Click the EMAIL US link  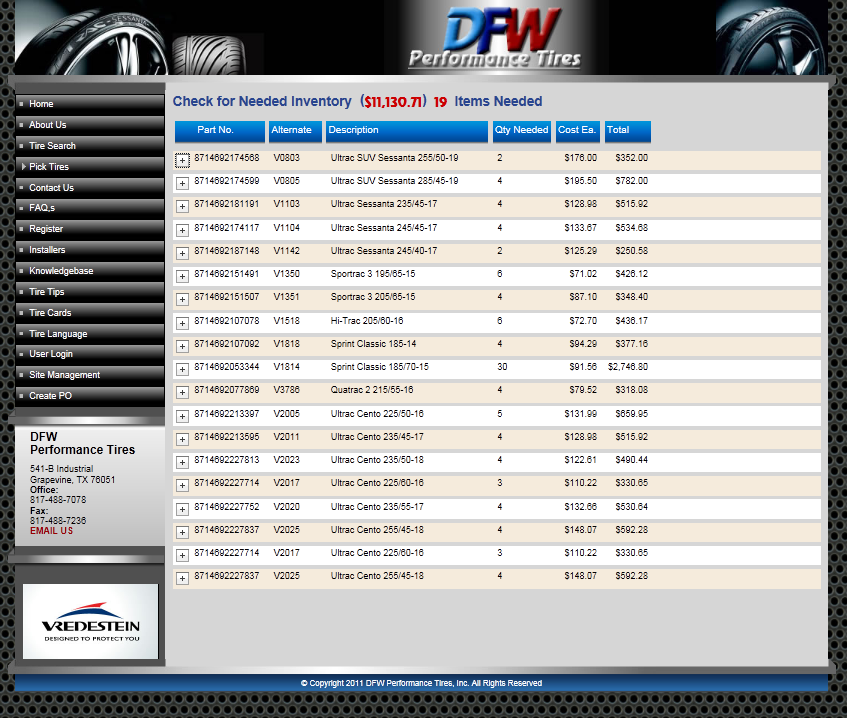(x=51, y=531)
